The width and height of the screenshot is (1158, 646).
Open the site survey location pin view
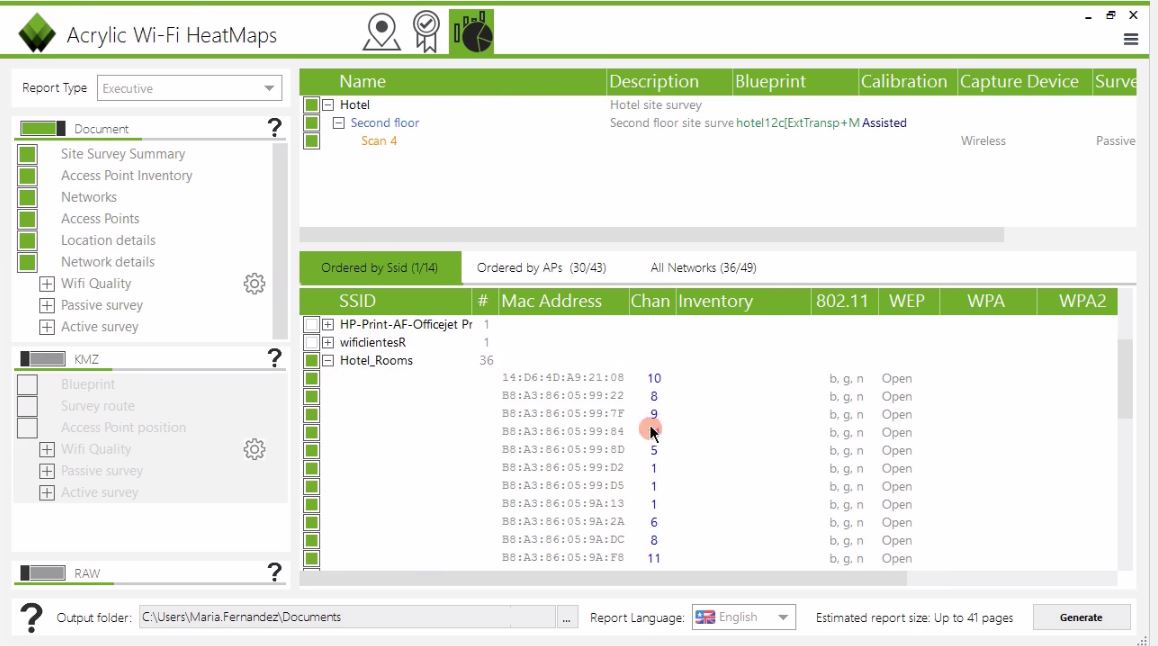point(382,32)
